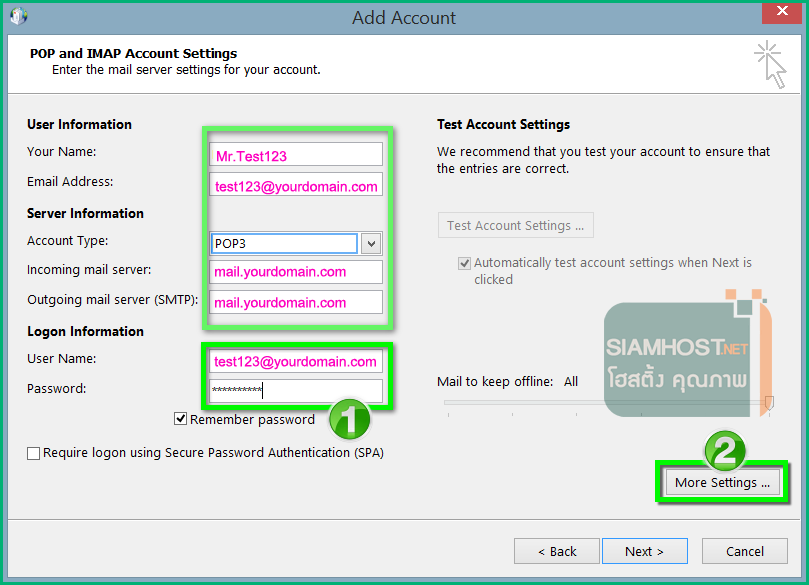Open the More Settings dialog
The width and height of the screenshot is (809, 585).
coord(722,482)
